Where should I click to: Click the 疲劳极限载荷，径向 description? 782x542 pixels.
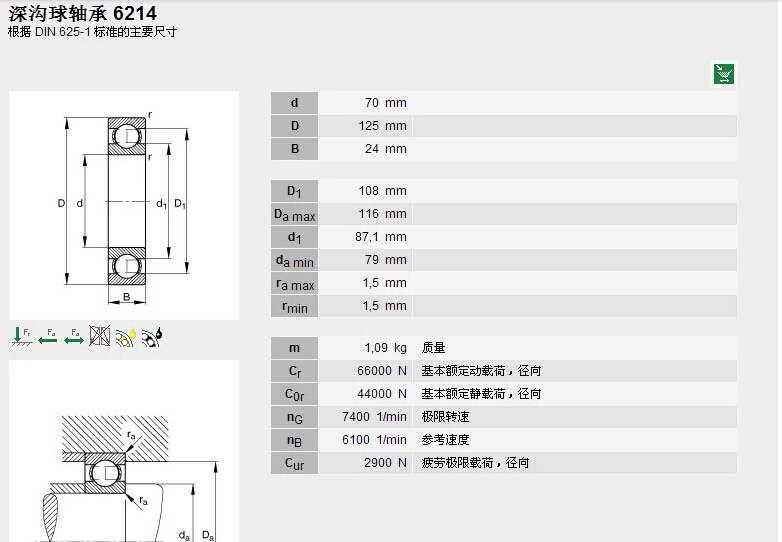point(475,463)
